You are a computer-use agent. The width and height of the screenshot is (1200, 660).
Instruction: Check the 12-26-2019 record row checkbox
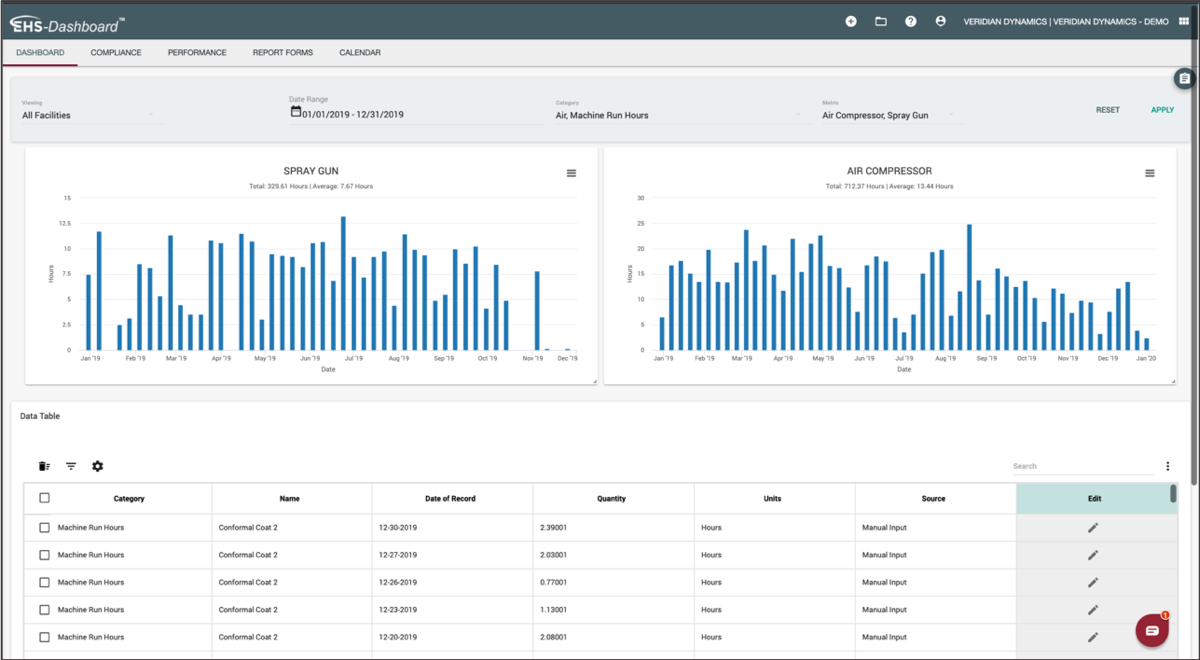point(44,582)
